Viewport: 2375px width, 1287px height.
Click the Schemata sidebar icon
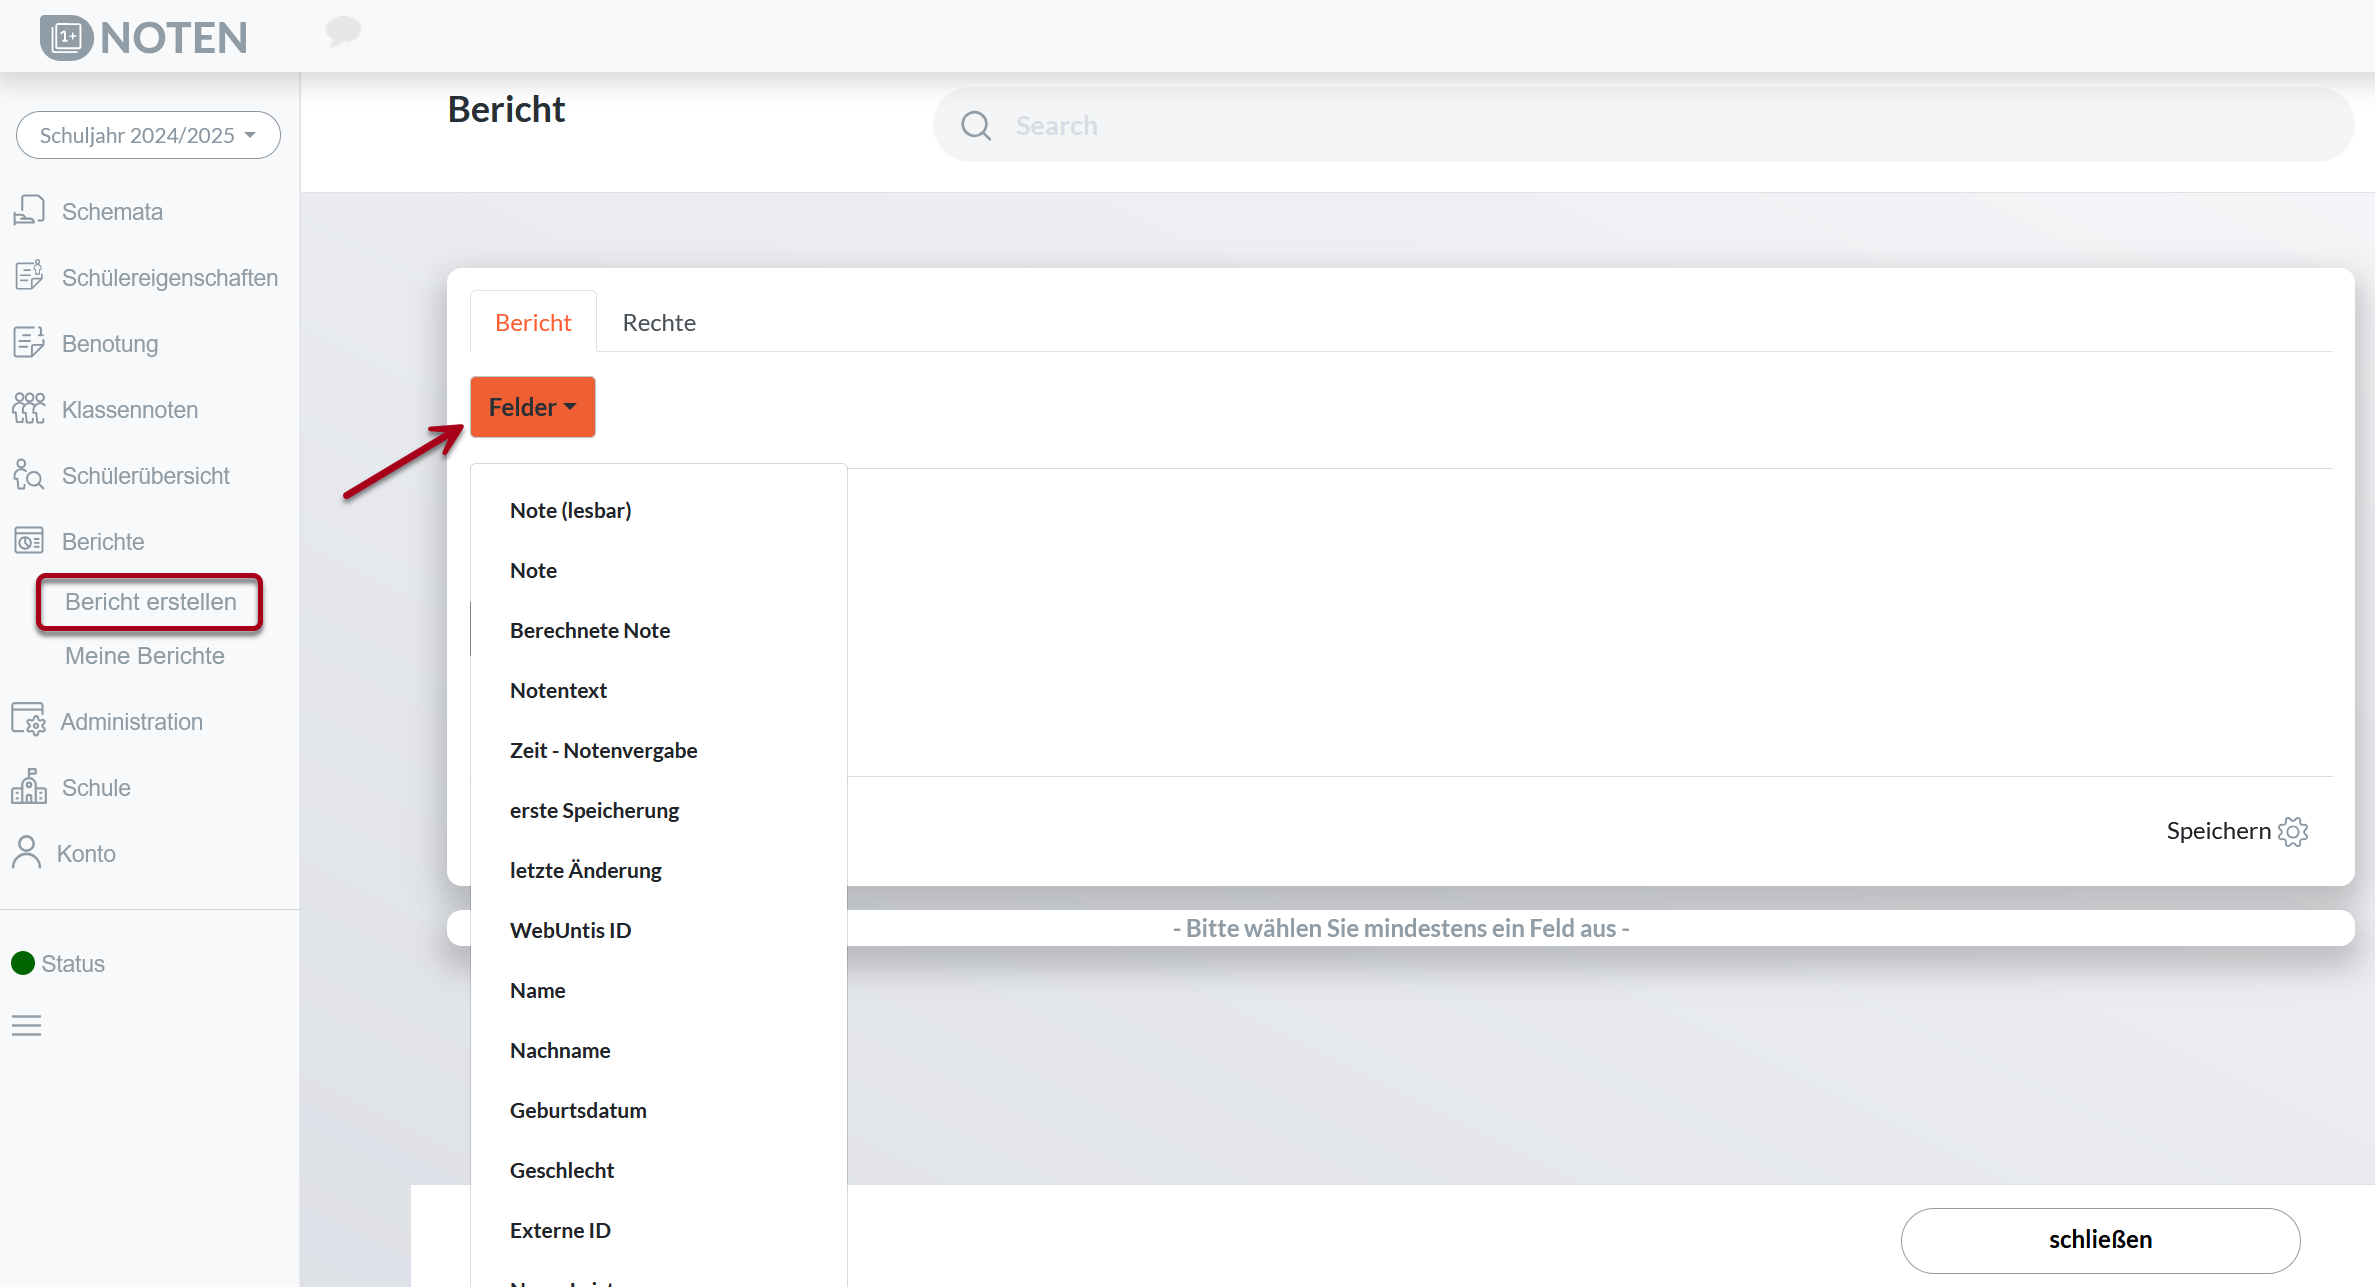[29, 211]
